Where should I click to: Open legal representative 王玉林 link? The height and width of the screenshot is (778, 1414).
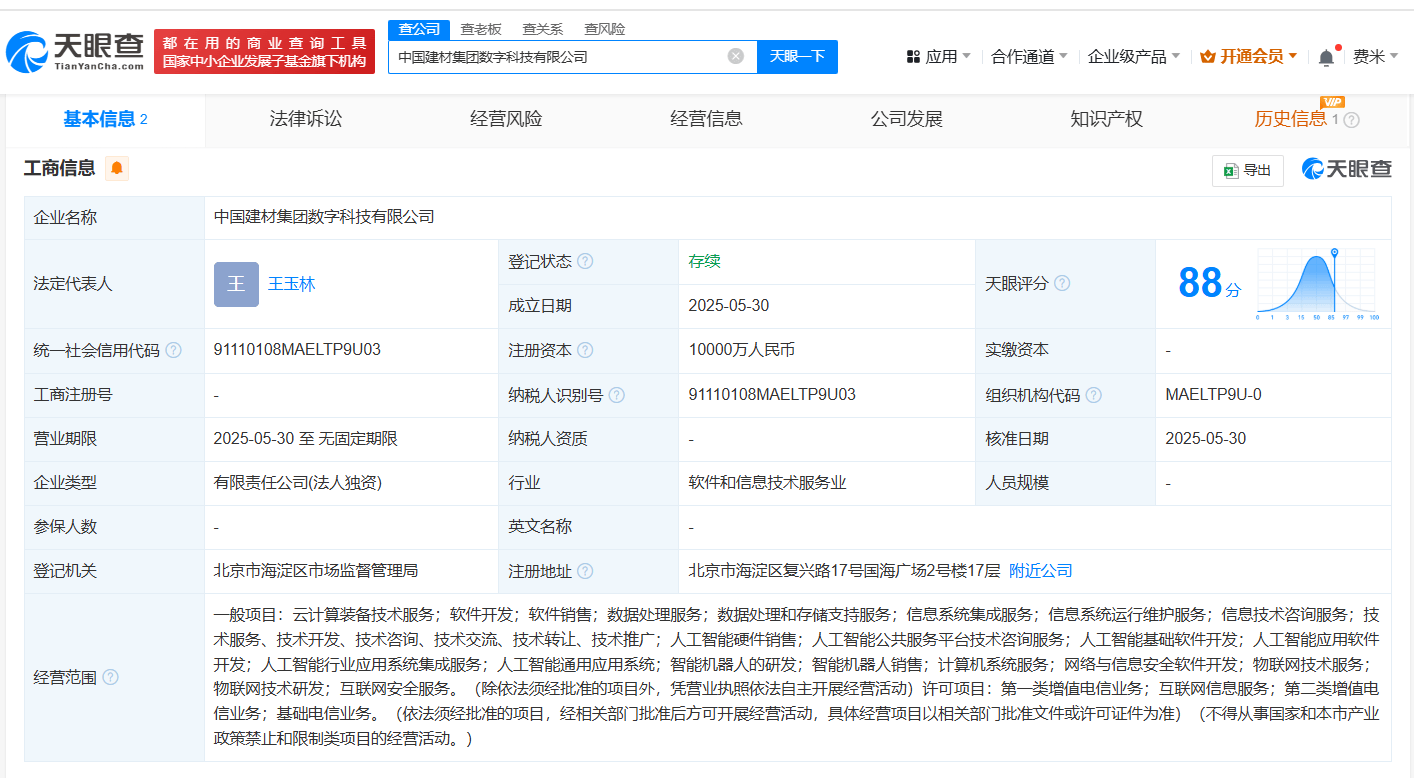pyautogui.click(x=291, y=284)
